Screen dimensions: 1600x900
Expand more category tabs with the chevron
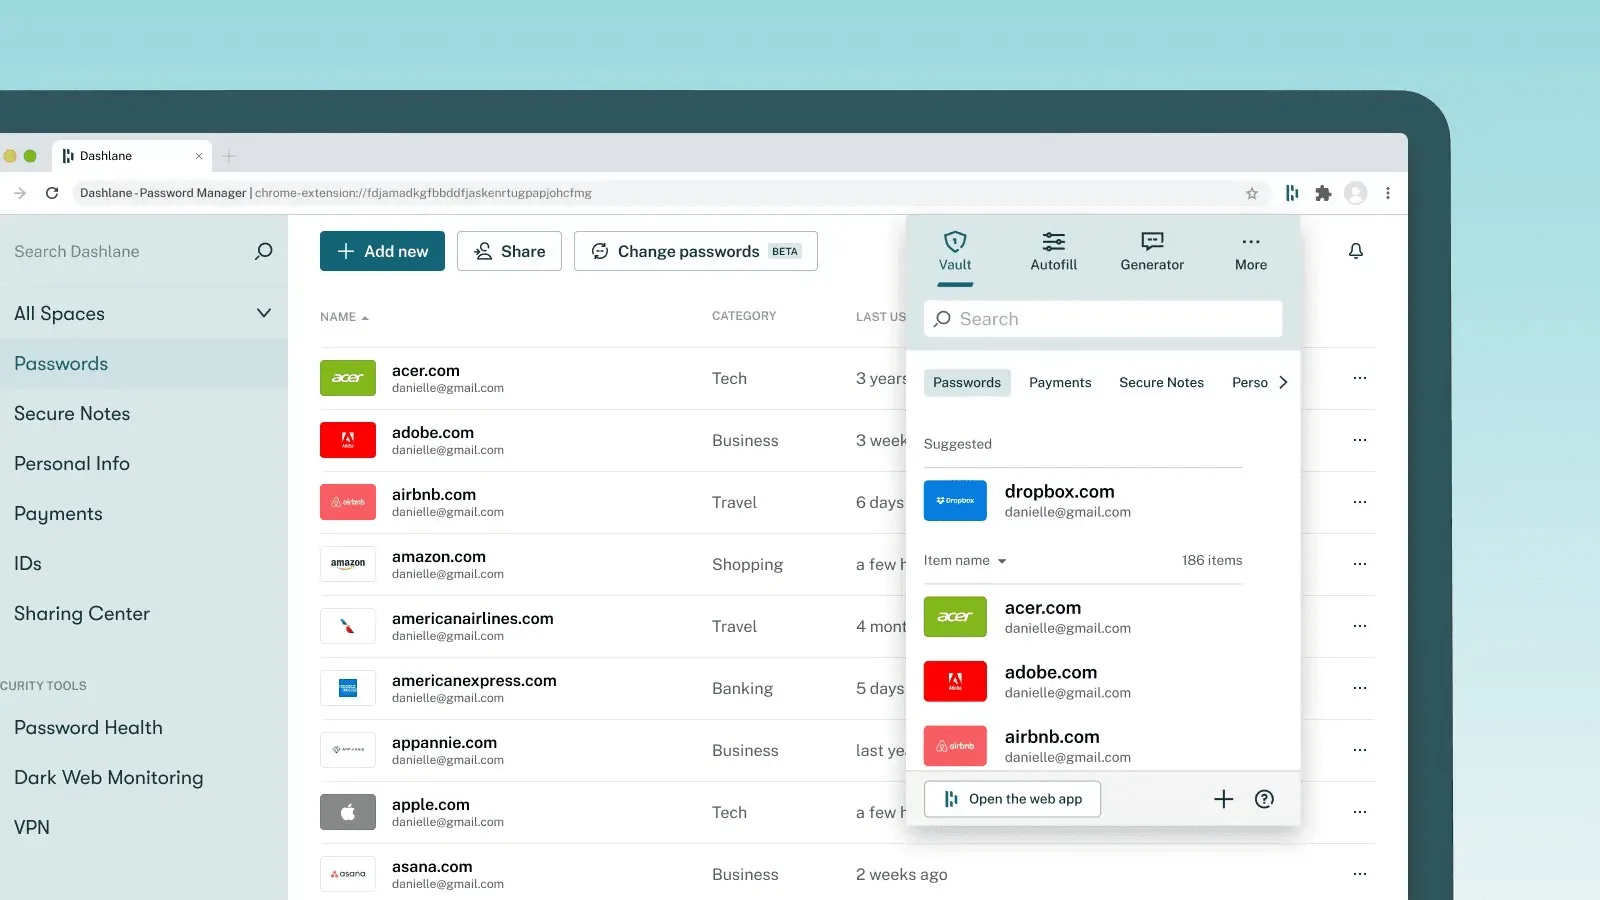coord(1284,381)
